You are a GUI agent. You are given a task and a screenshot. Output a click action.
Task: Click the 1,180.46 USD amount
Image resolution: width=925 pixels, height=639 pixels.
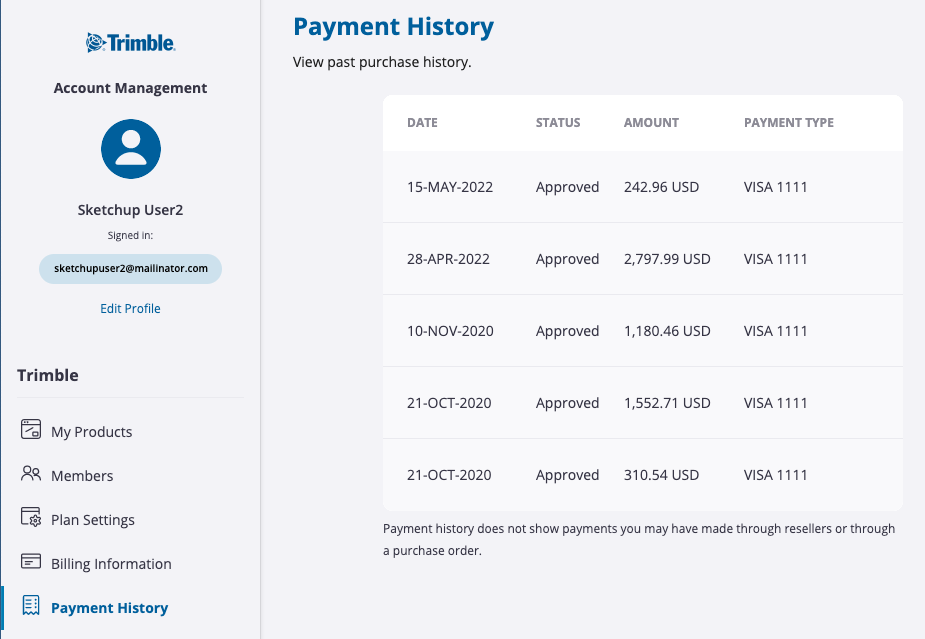[x=667, y=331]
